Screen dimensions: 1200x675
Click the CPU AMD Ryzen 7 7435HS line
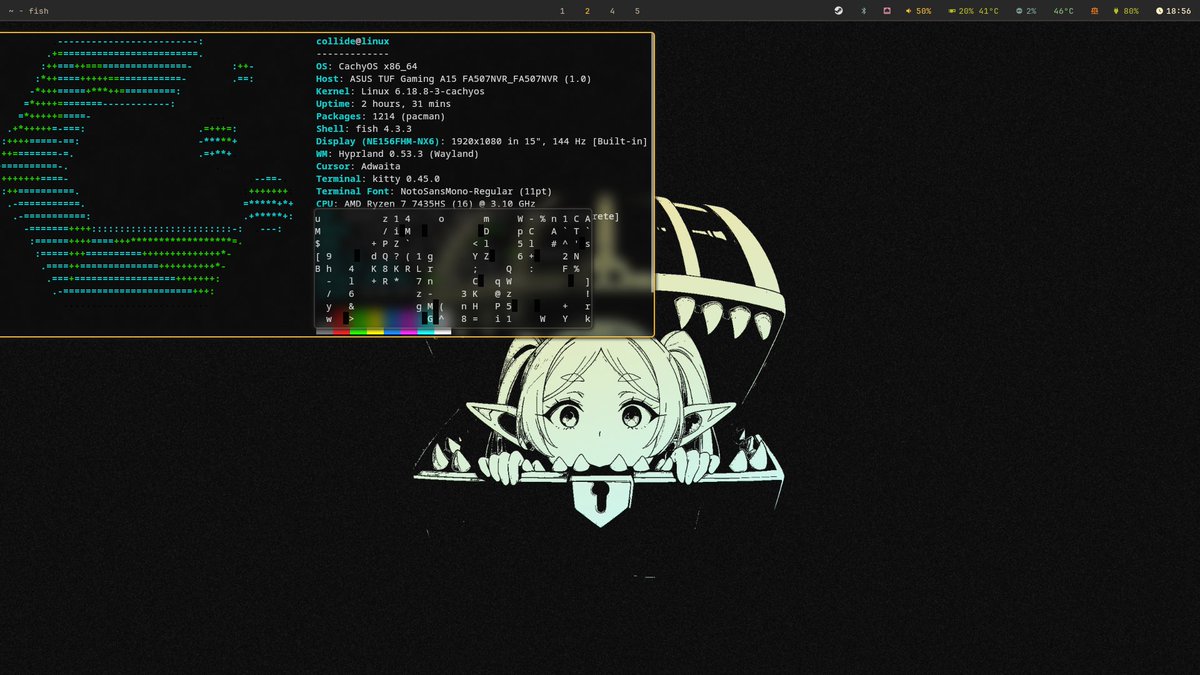[426, 204]
